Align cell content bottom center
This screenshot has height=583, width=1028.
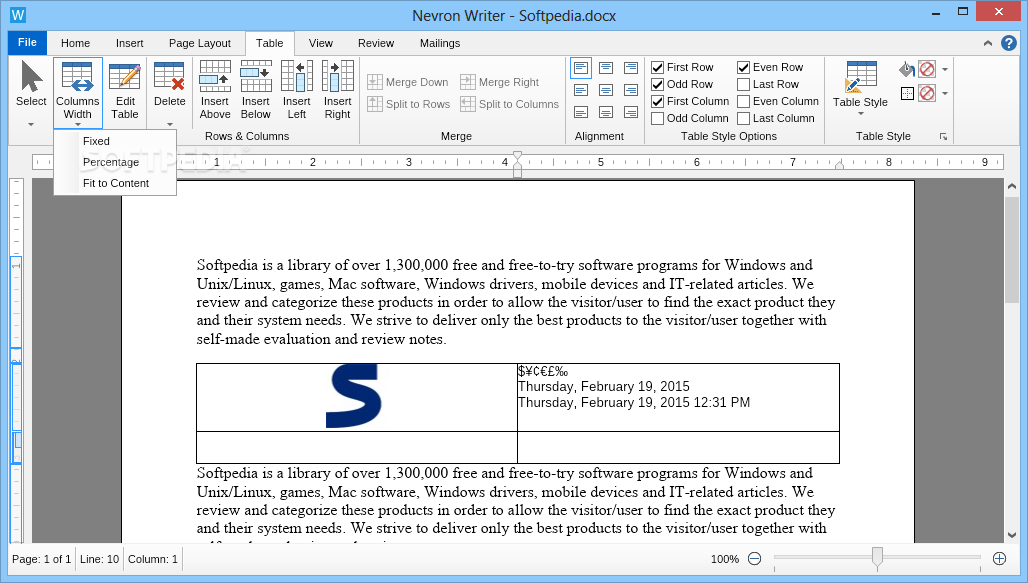[606, 112]
